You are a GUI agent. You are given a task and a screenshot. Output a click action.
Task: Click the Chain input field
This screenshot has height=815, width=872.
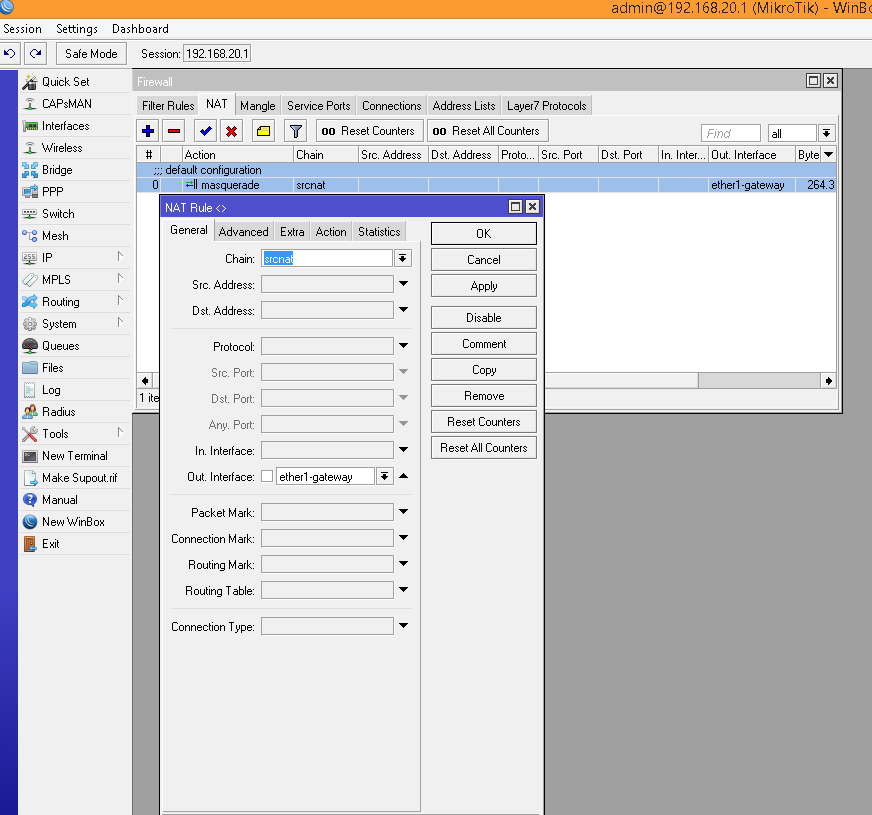click(328, 258)
